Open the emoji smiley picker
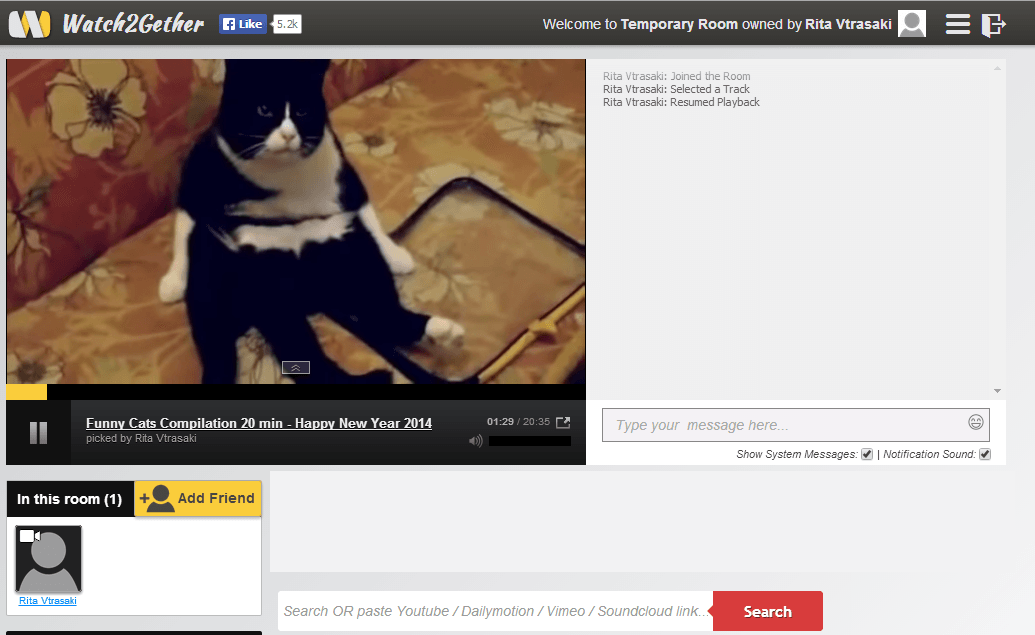The image size is (1035, 635). point(976,422)
